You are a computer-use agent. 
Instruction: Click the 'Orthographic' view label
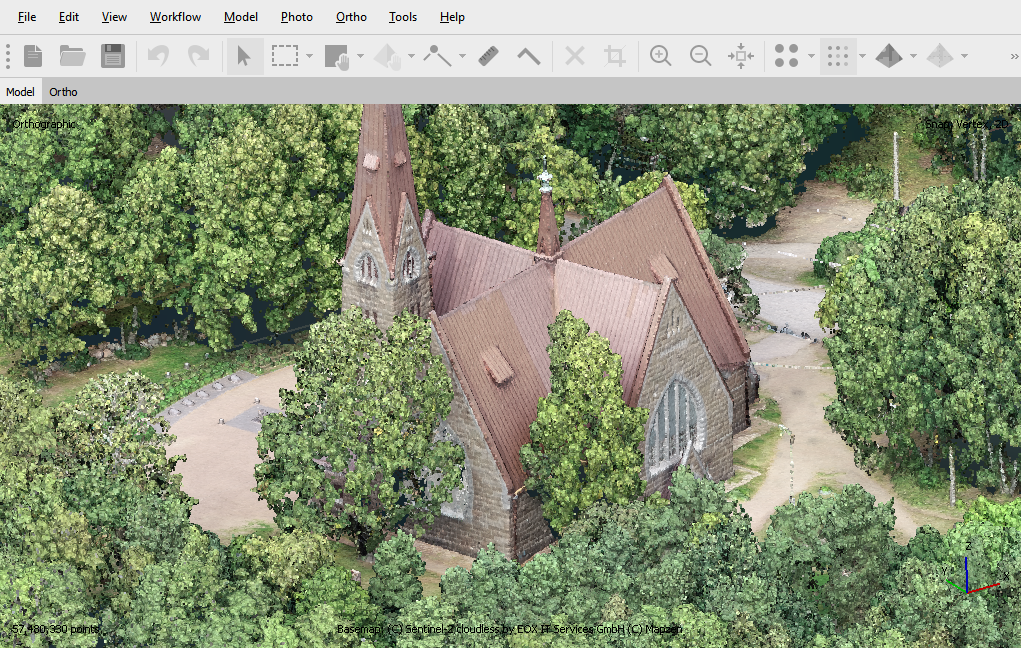point(44,124)
